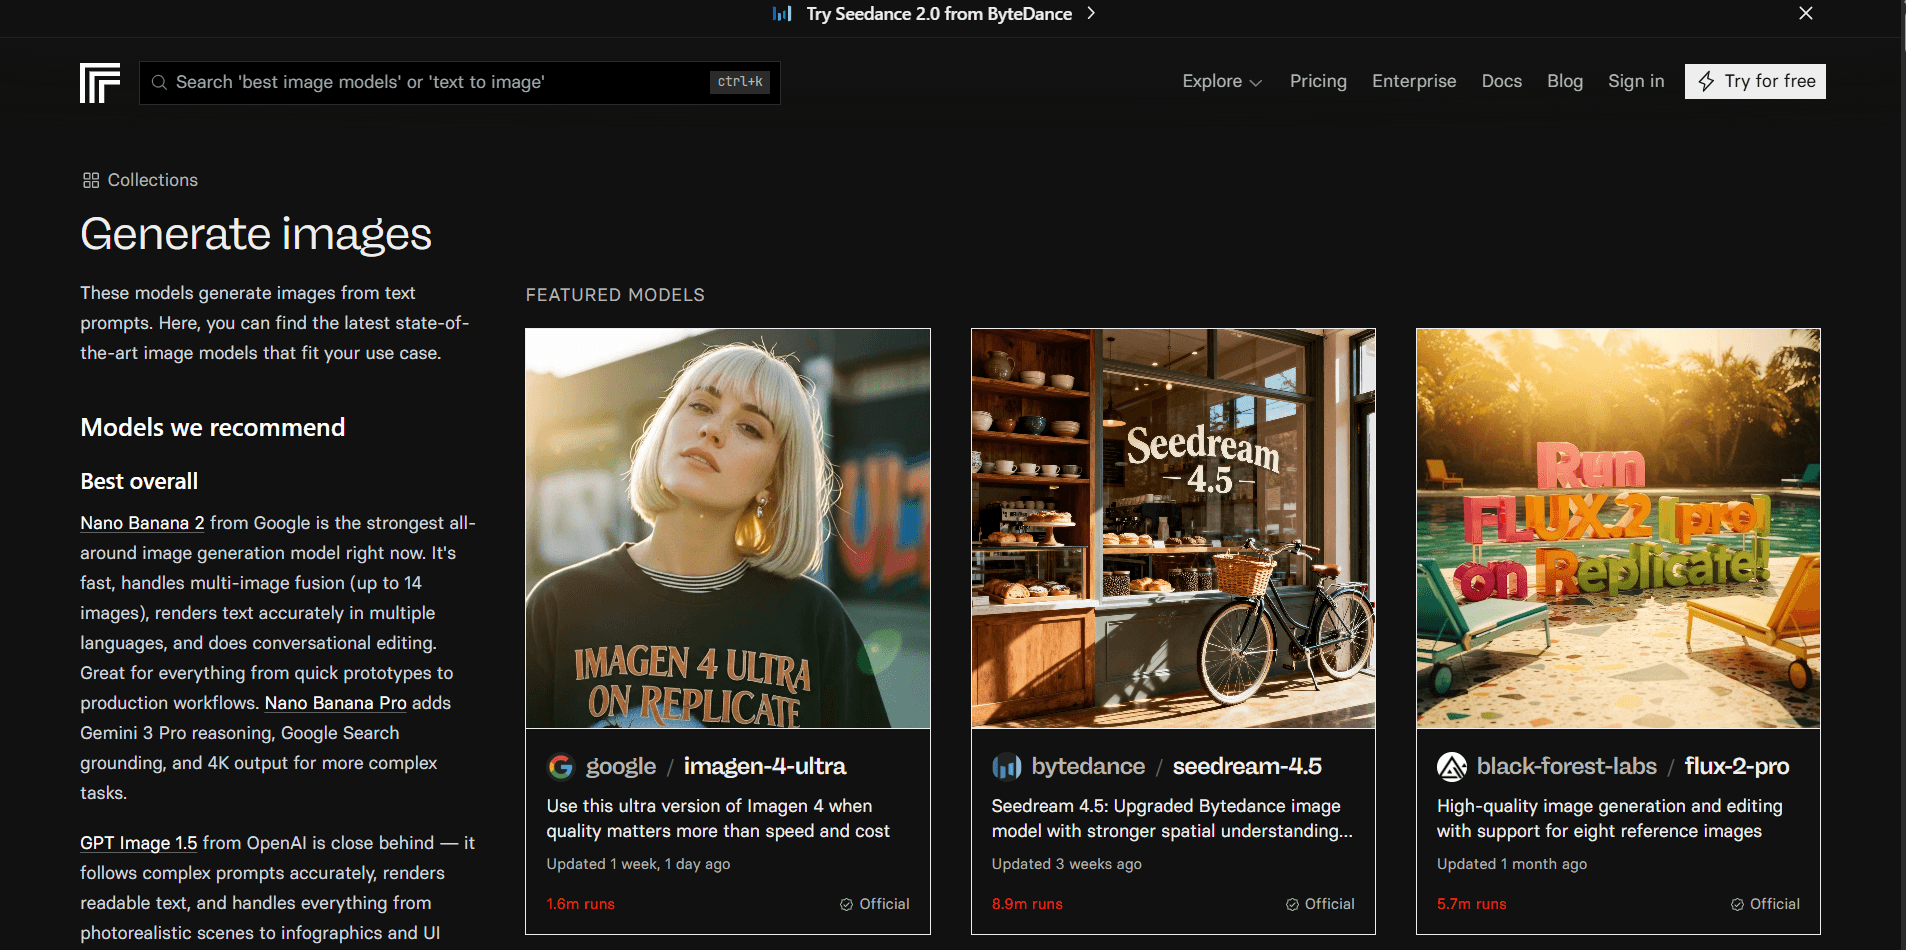Click 'Updated 1 week, 1 day ago' text

tap(638, 864)
